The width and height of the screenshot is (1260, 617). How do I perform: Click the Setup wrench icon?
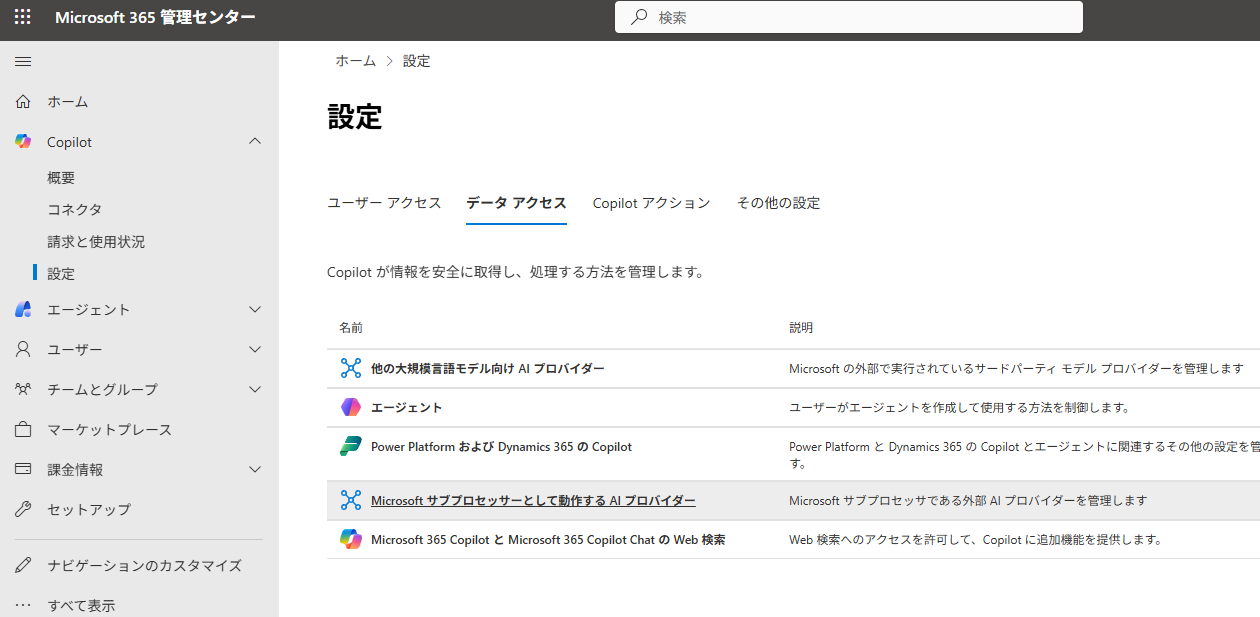[23, 509]
